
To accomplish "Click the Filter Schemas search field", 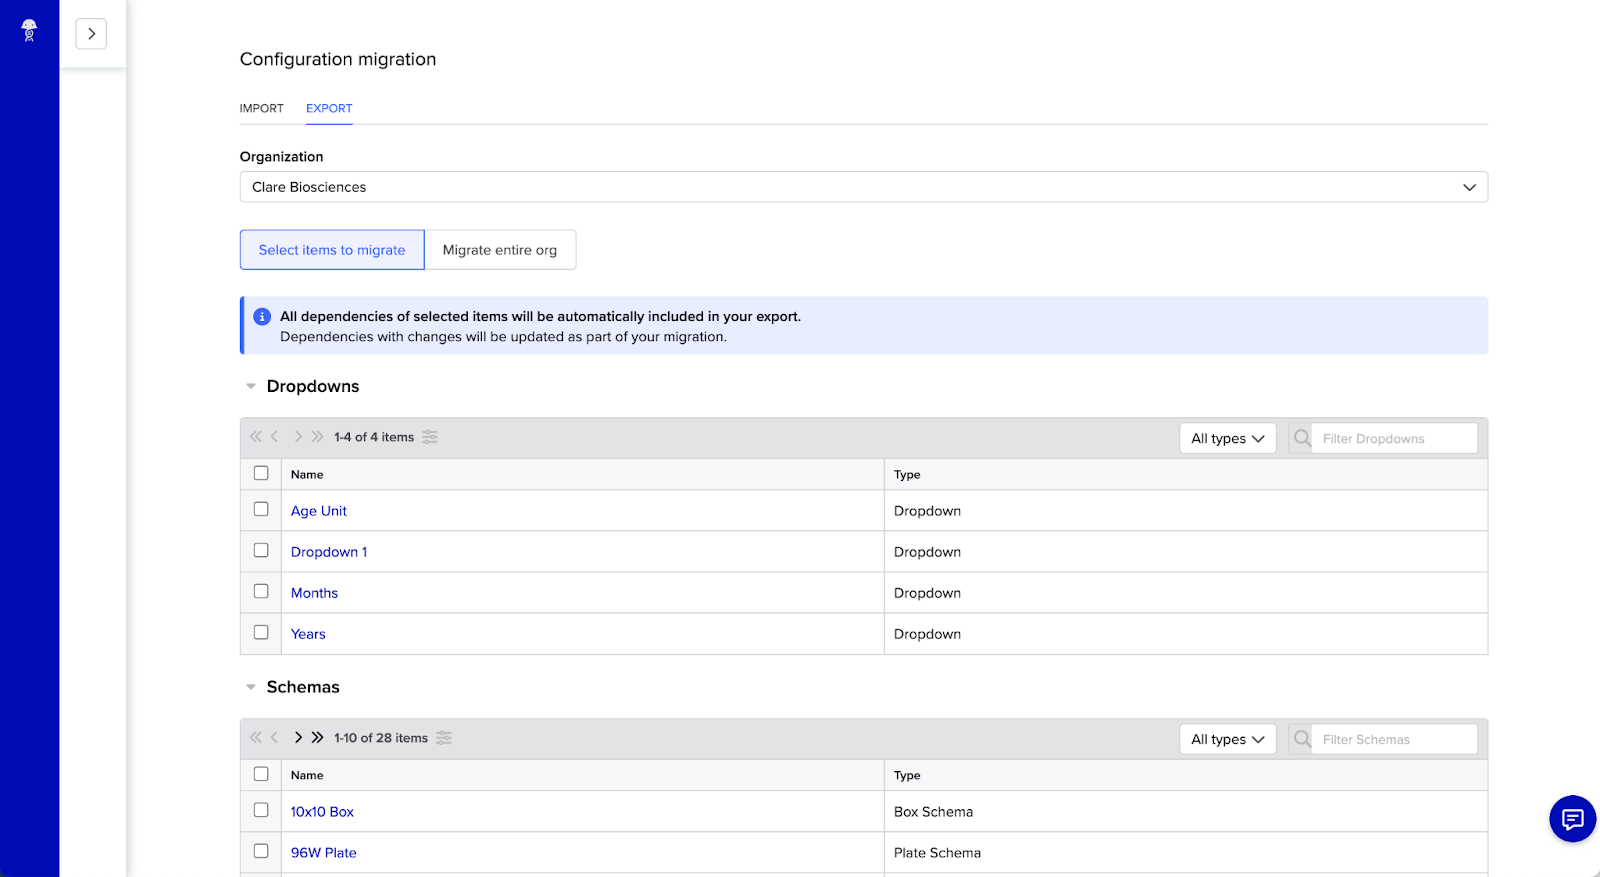I will click(1393, 739).
